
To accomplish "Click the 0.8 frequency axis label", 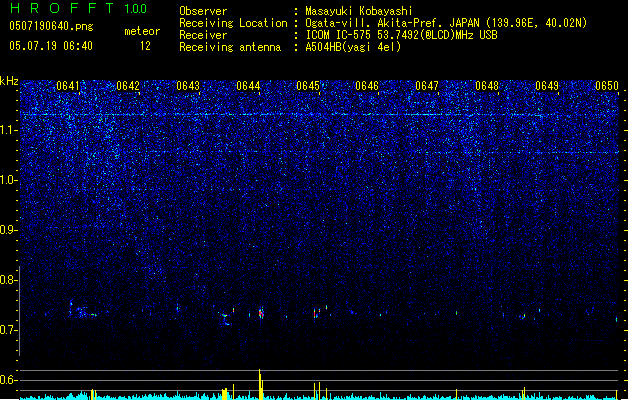I will coord(8,280).
